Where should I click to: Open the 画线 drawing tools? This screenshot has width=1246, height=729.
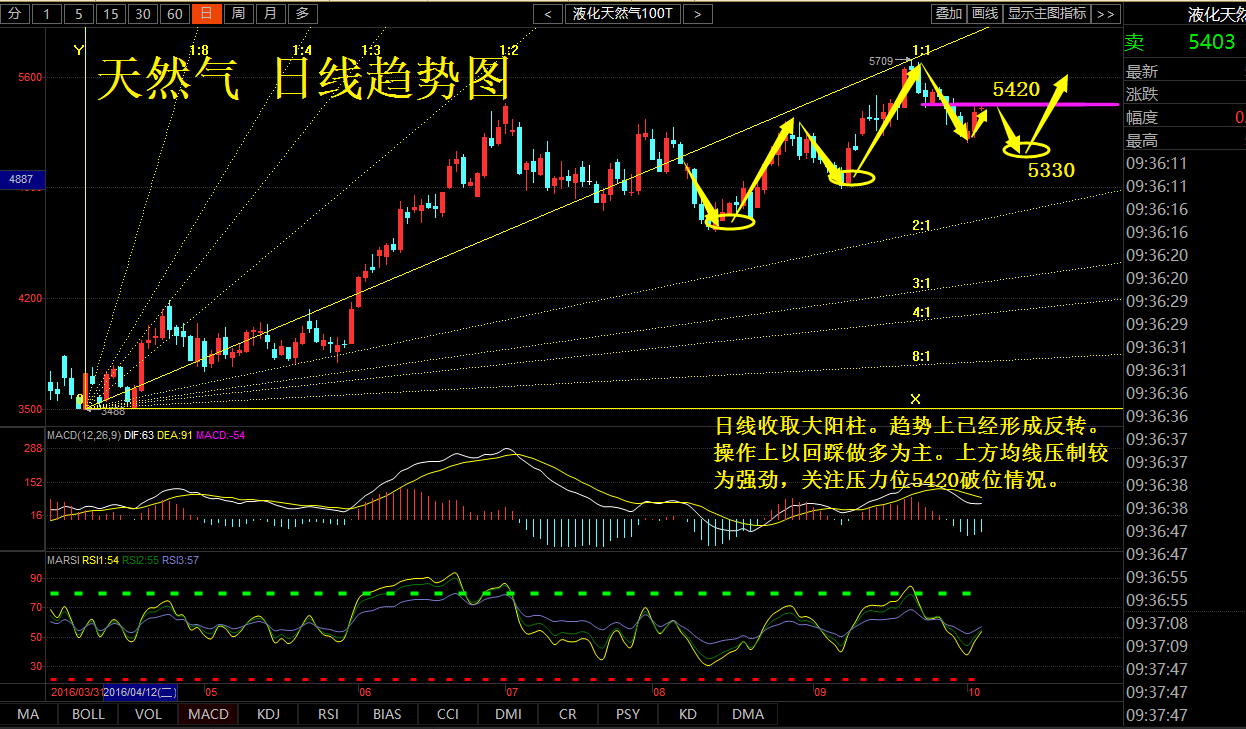[x=985, y=13]
